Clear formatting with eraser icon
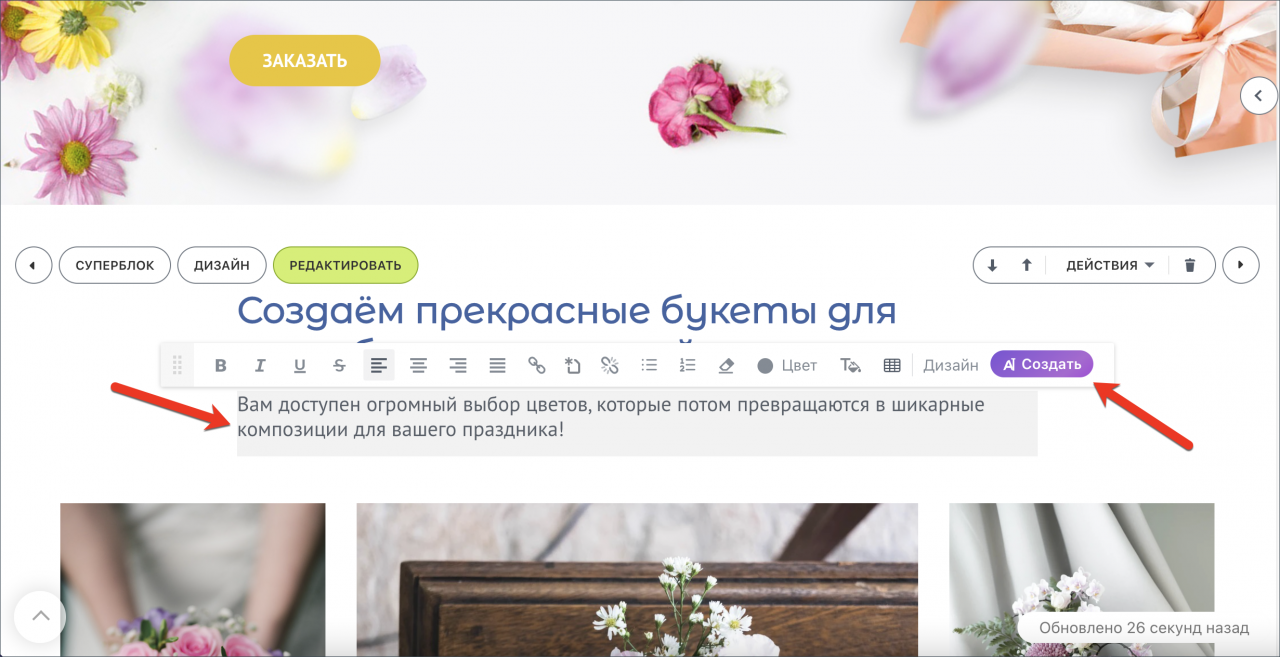Image resolution: width=1280 pixels, height=657 pixels. pyautogui.click(x=727, y=365)
